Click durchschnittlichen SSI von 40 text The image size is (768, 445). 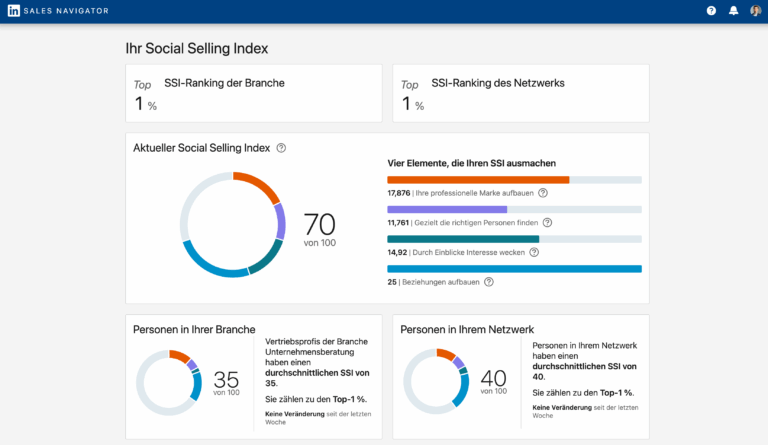click(584, 372)
